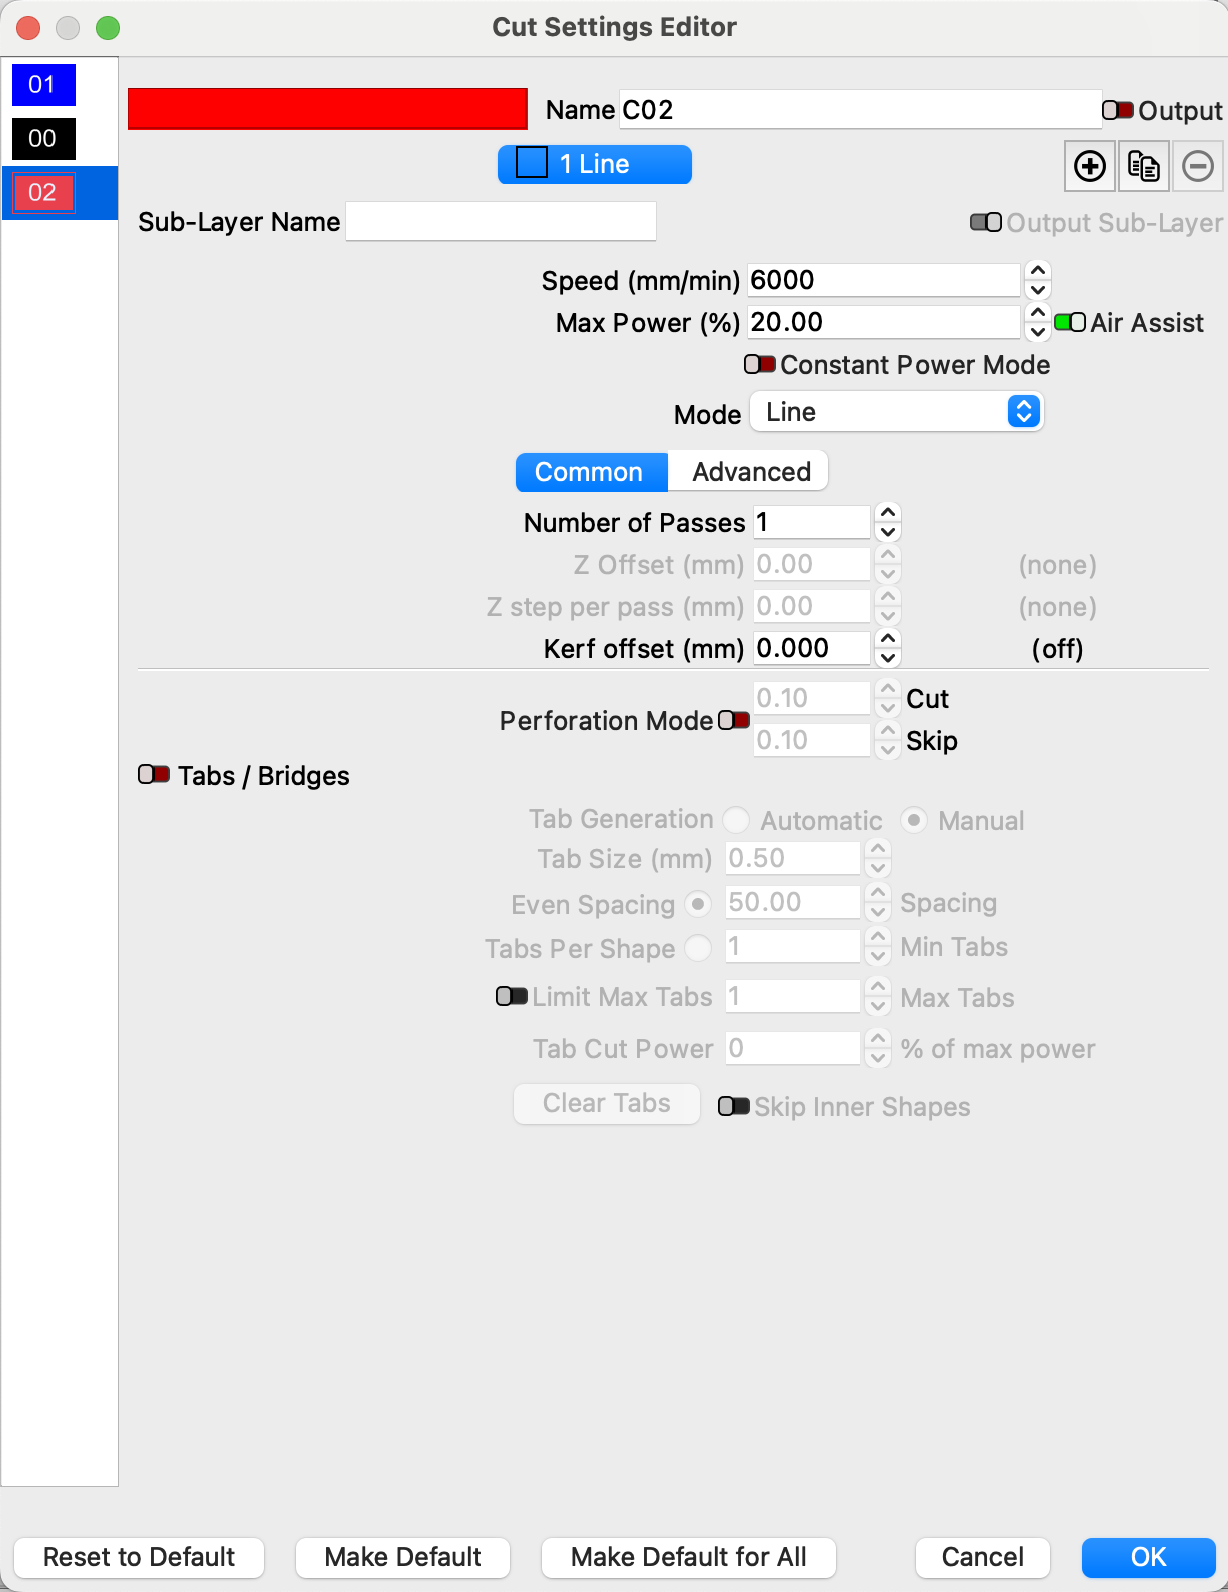Enable Tabs / Bridges toggle
The height and width of the screenshot is (1592, 1228).
pyautogui.click(x=154, y=775)
